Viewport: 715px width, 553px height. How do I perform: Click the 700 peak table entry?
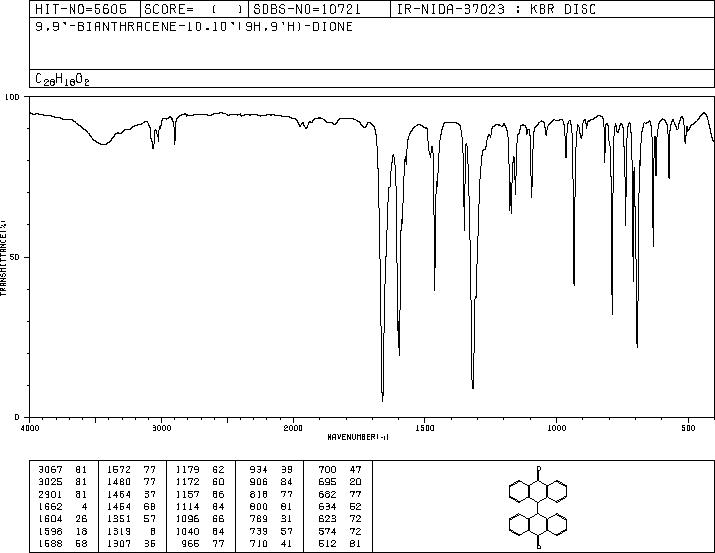(327, 469)
